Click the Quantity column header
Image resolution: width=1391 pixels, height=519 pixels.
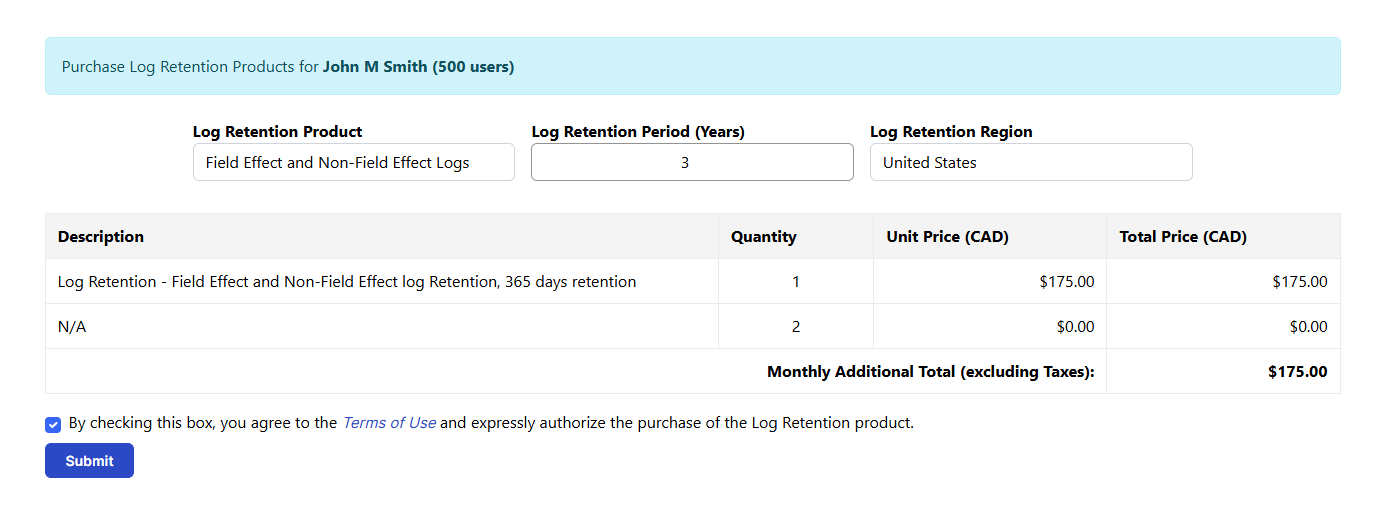pyautogui.click(x=763, y=237)
